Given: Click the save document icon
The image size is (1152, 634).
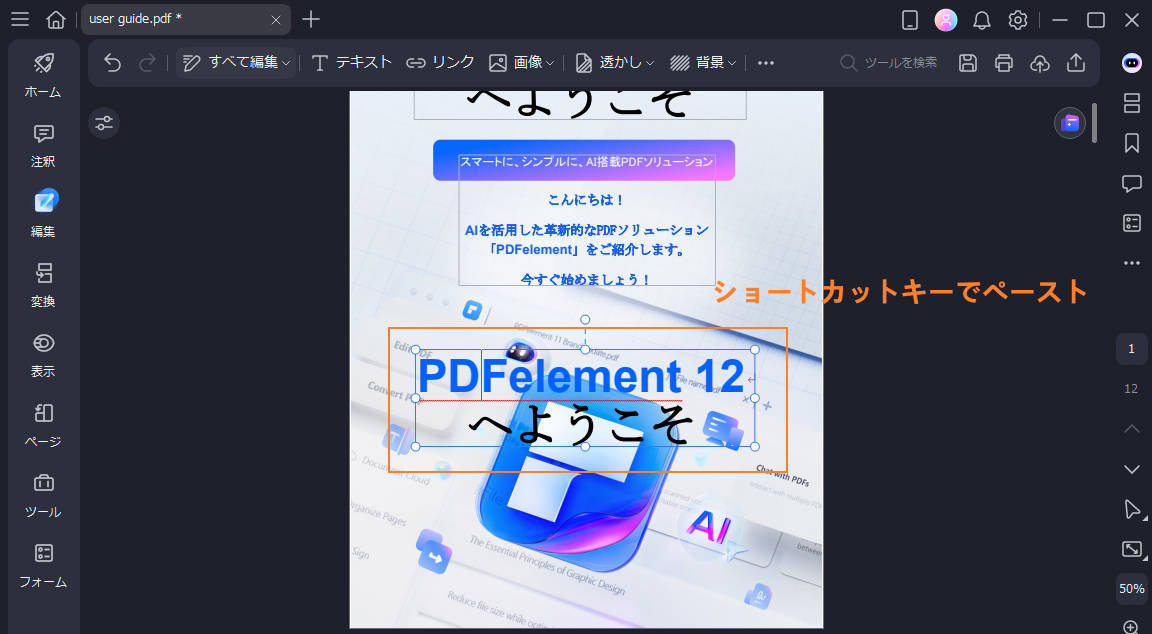Looking at the screenshot, I should click(967, 62).
